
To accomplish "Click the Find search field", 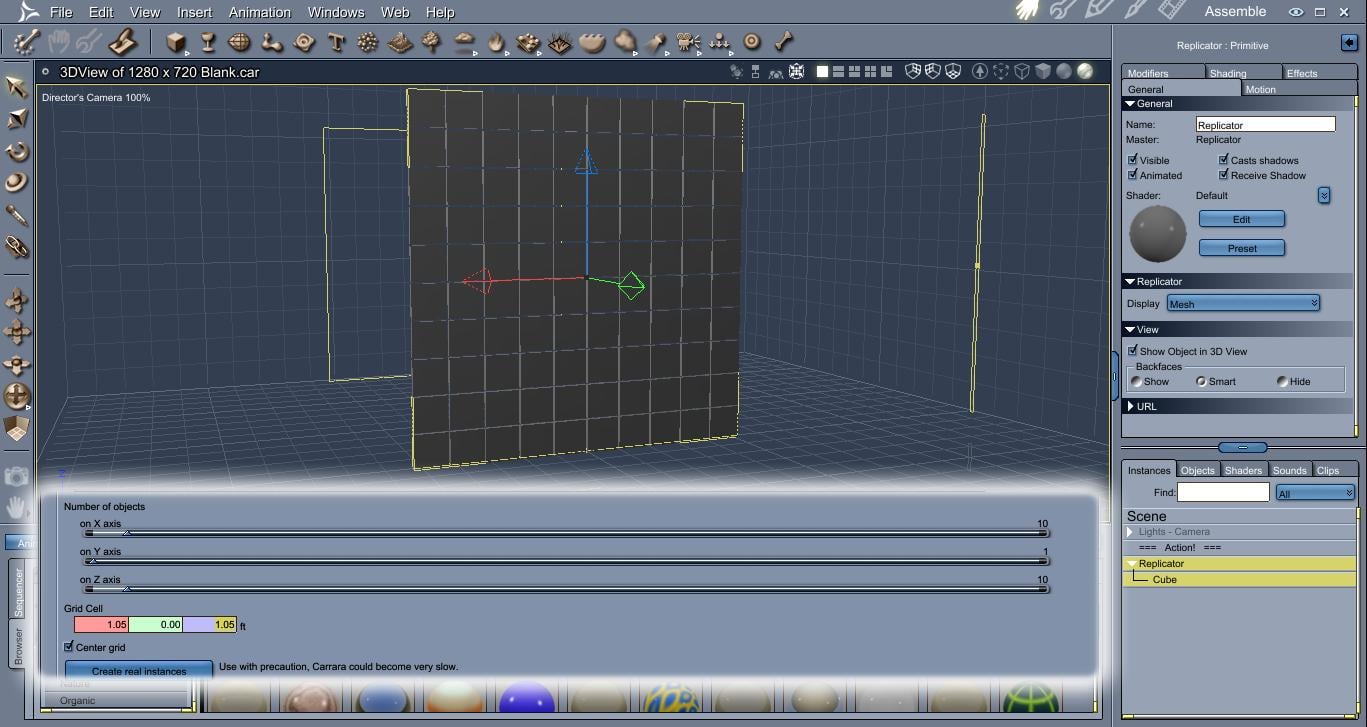I will [x=1223, y=492].
